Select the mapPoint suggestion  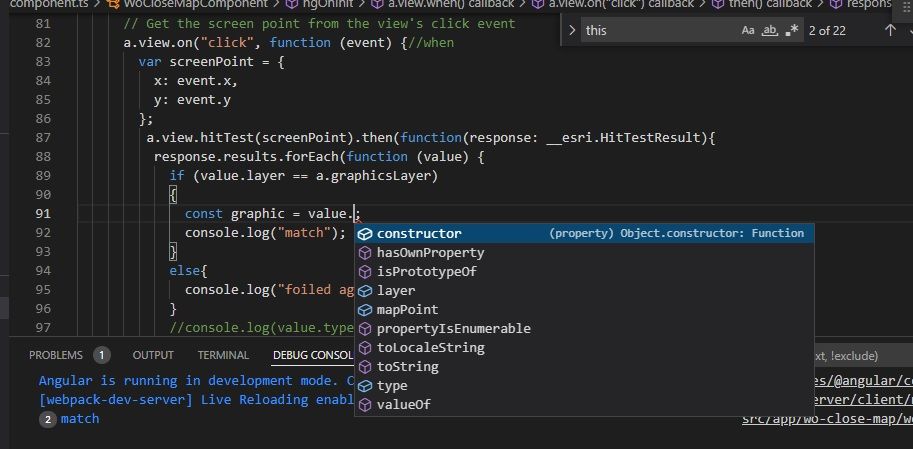(584, 309)
